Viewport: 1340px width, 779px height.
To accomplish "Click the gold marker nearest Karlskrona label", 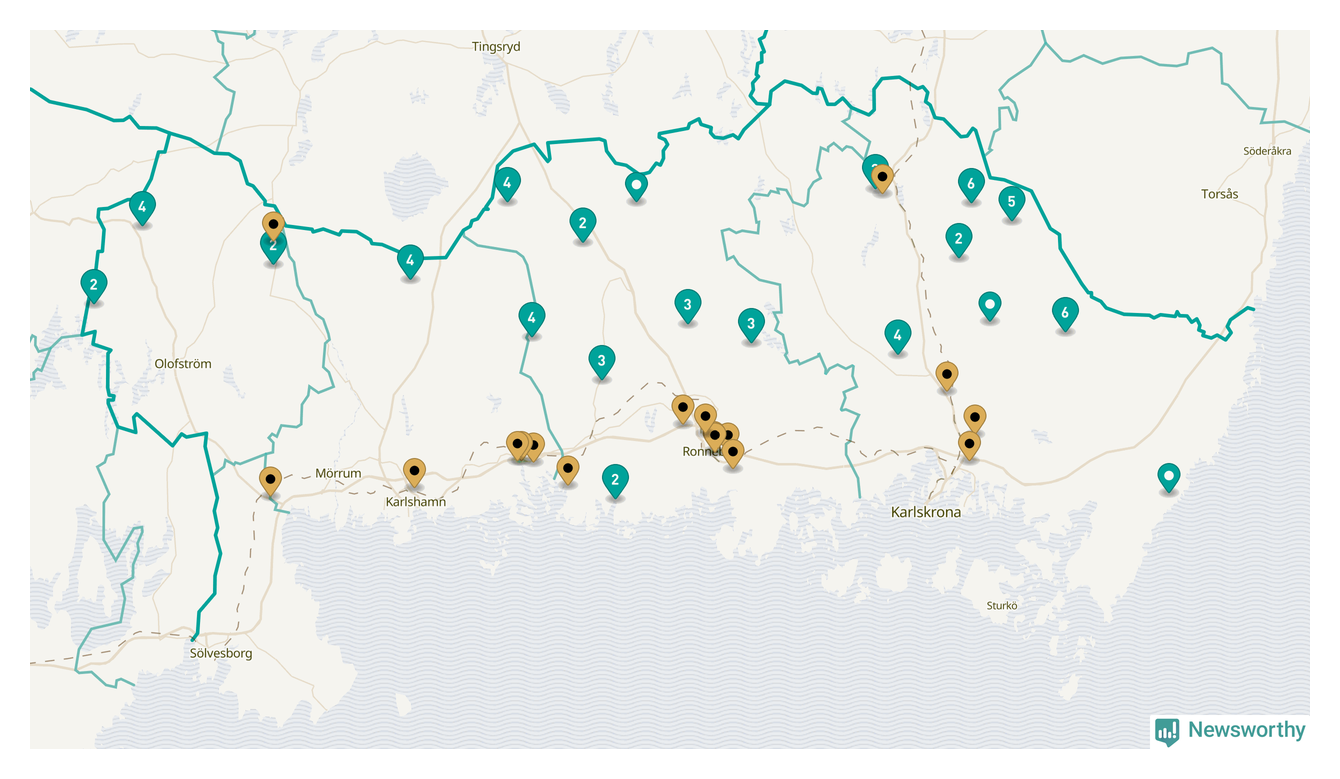I will pyautogui.click(x=968, y=444).
